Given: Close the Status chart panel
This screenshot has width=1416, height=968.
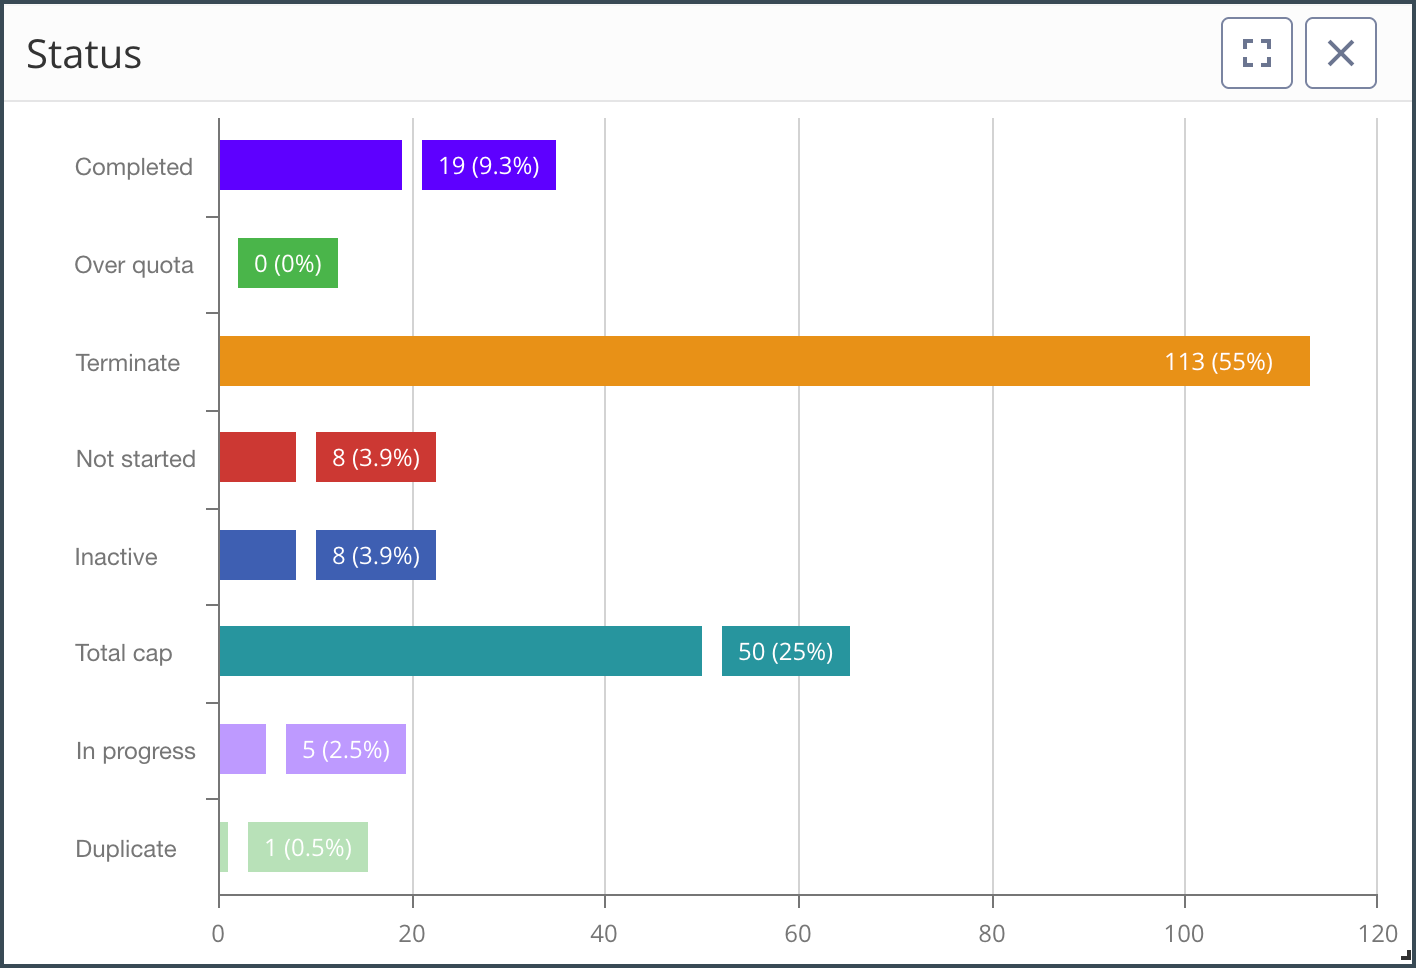Looking at the screenshot, I should 1340,53.
